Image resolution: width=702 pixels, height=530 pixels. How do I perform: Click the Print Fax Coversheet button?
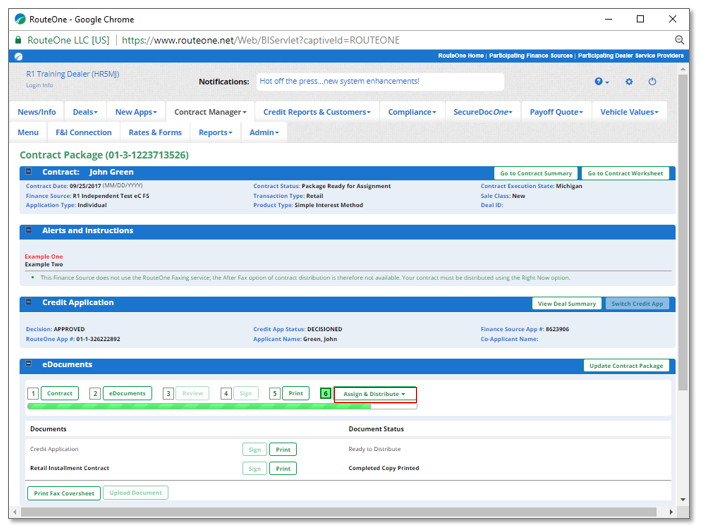click(64, 493)
